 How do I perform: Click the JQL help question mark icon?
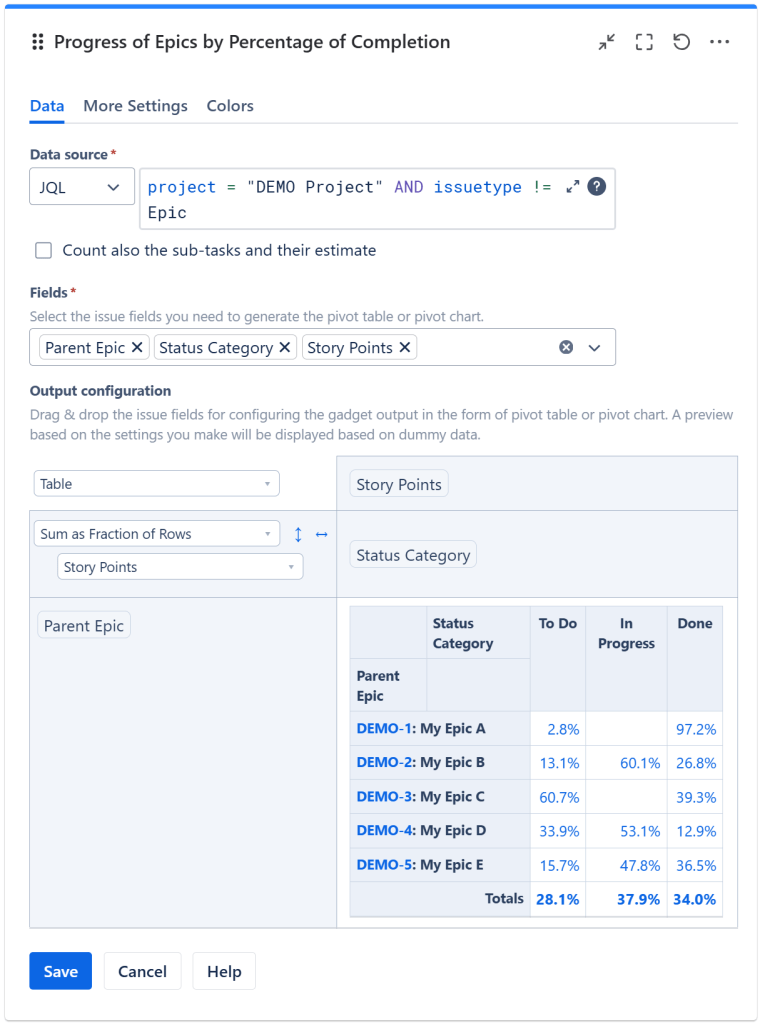[x=597, y=187]
